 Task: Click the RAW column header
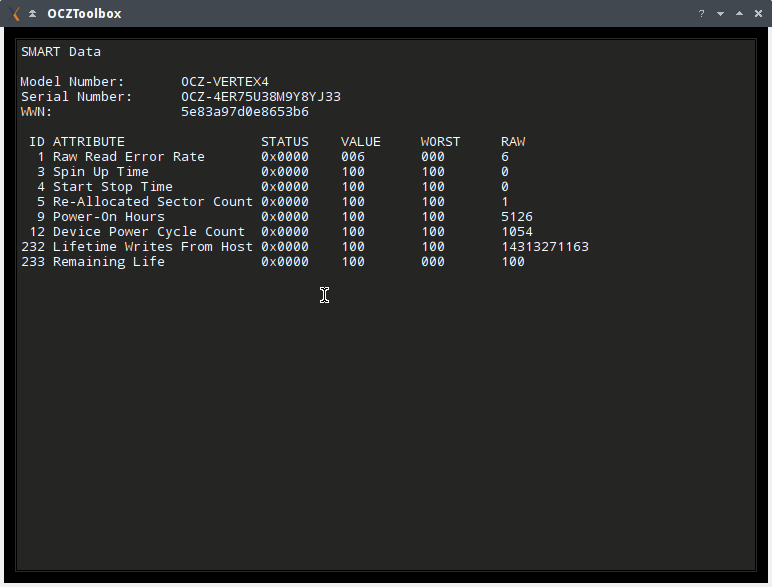tap(513, 142)
